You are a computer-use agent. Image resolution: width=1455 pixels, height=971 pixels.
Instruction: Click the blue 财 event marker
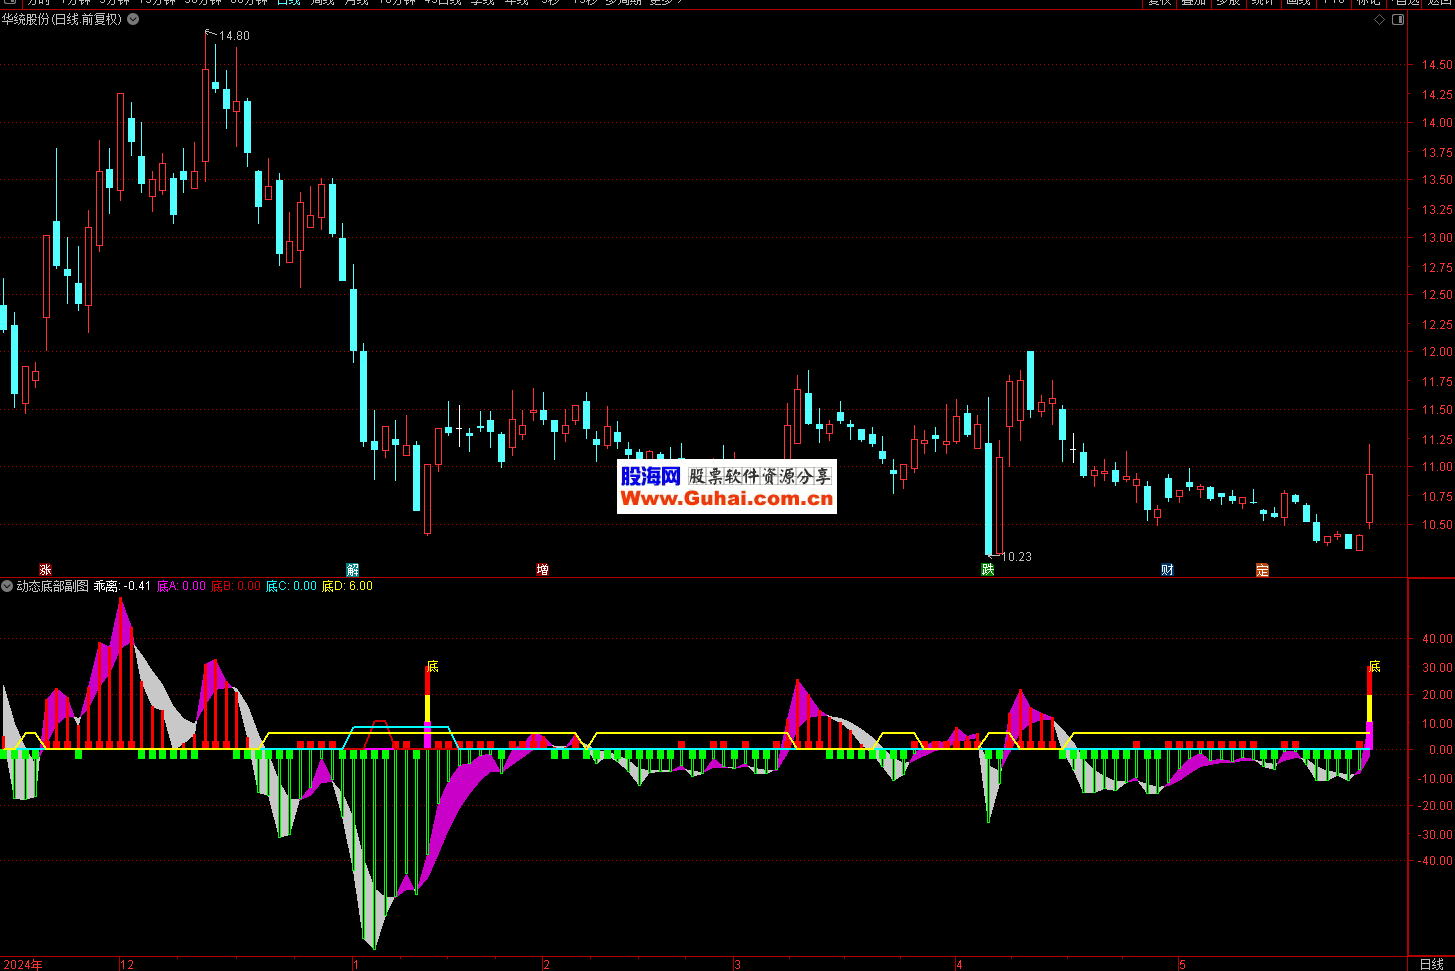pos(1167,570)
